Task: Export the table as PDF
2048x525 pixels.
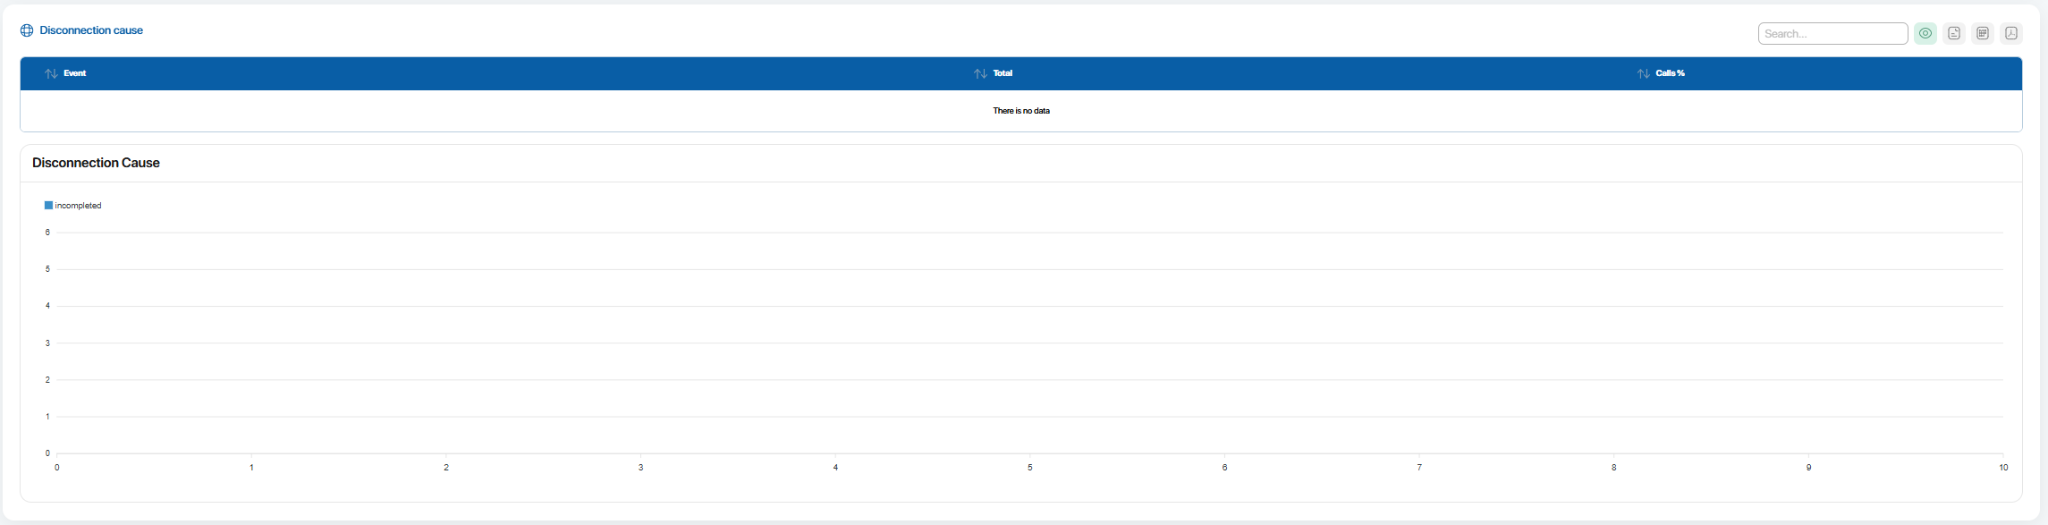Action: [2011, 34]
